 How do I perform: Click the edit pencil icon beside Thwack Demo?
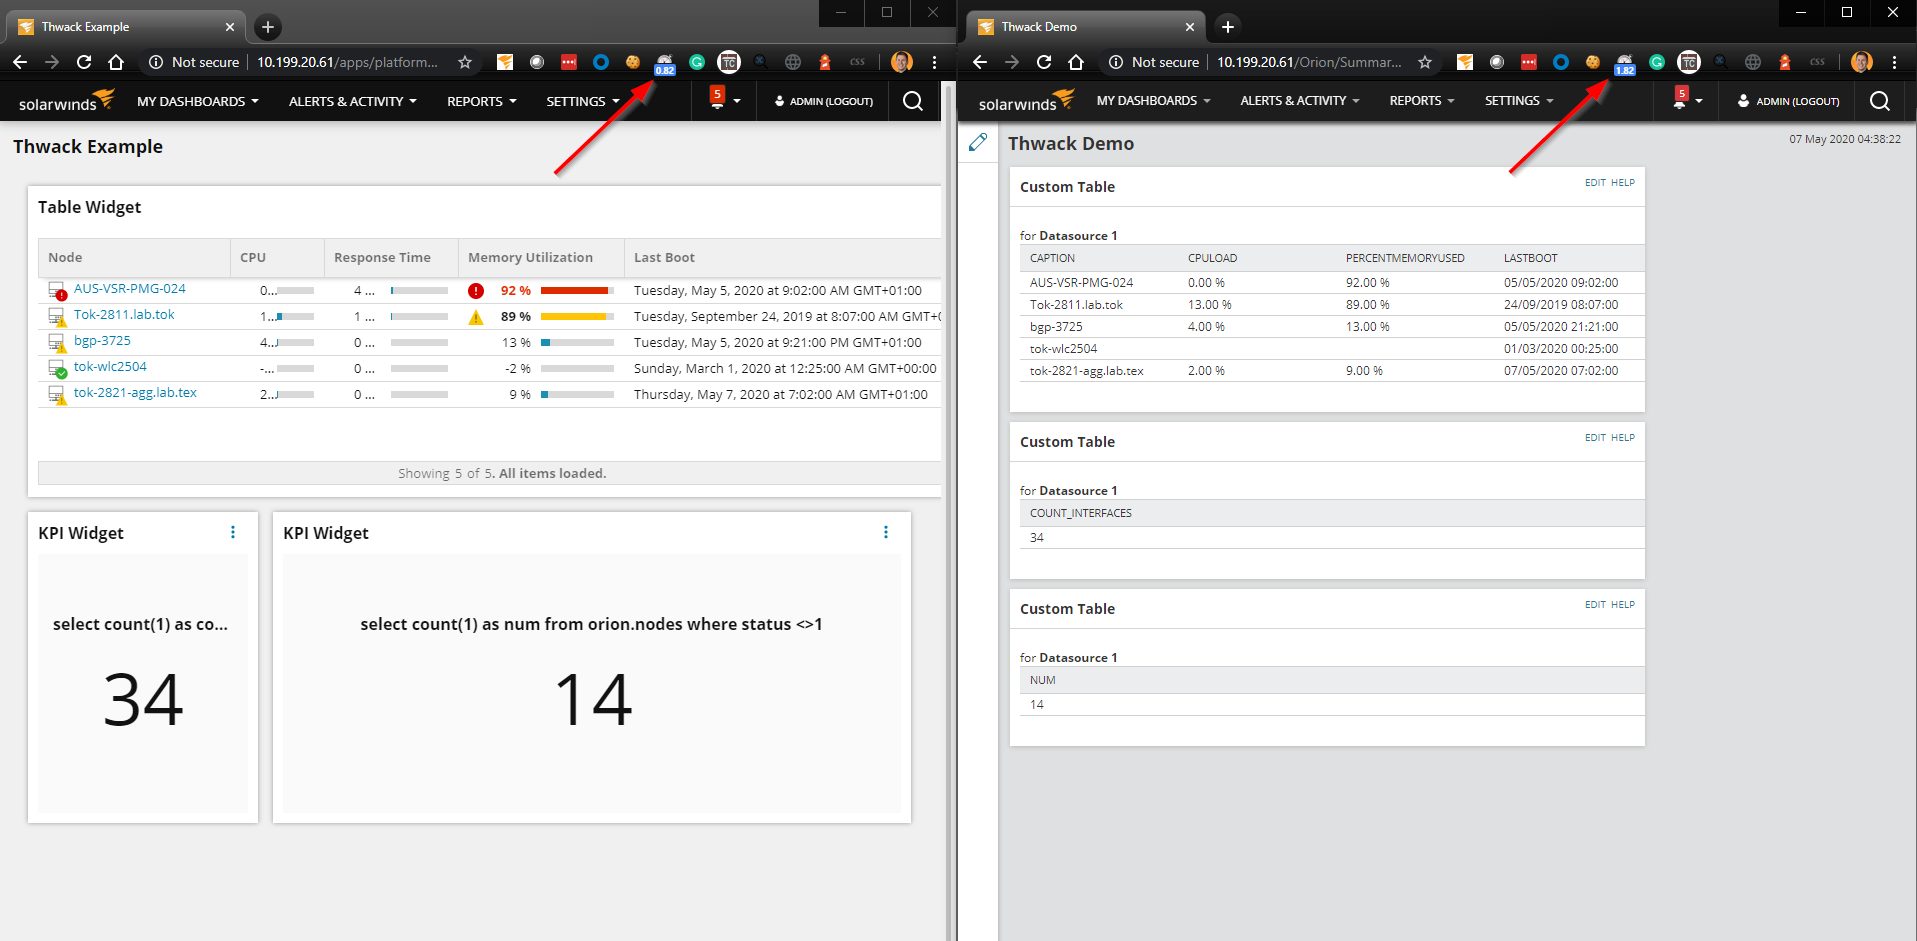pyautogui.click(x=978, y=143)
